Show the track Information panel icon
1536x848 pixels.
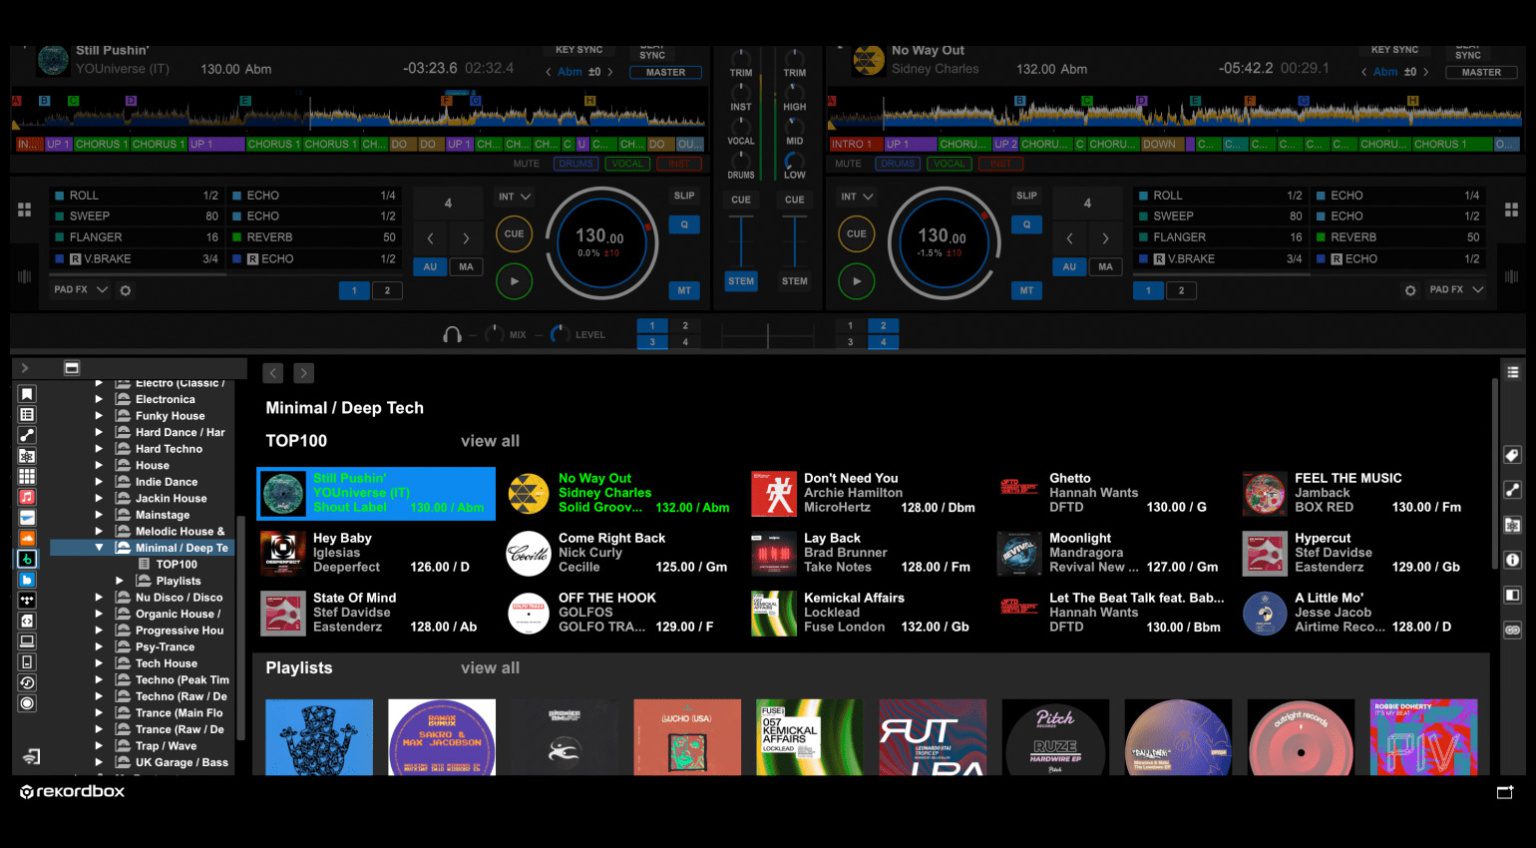[x=1513, y=560]
